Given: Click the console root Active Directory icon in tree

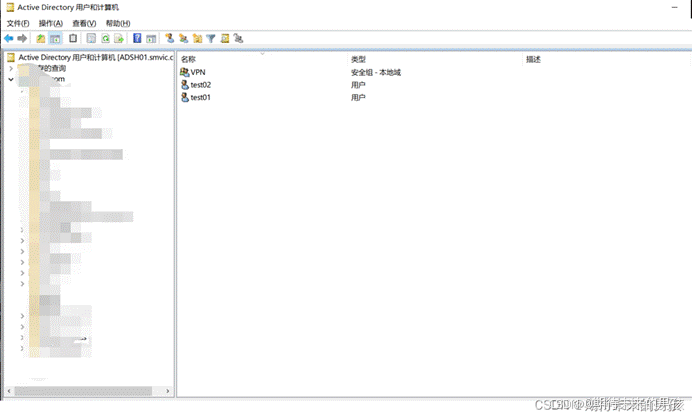Looking at the screenshot, I should pyautogui.click(x=11, y=57).
